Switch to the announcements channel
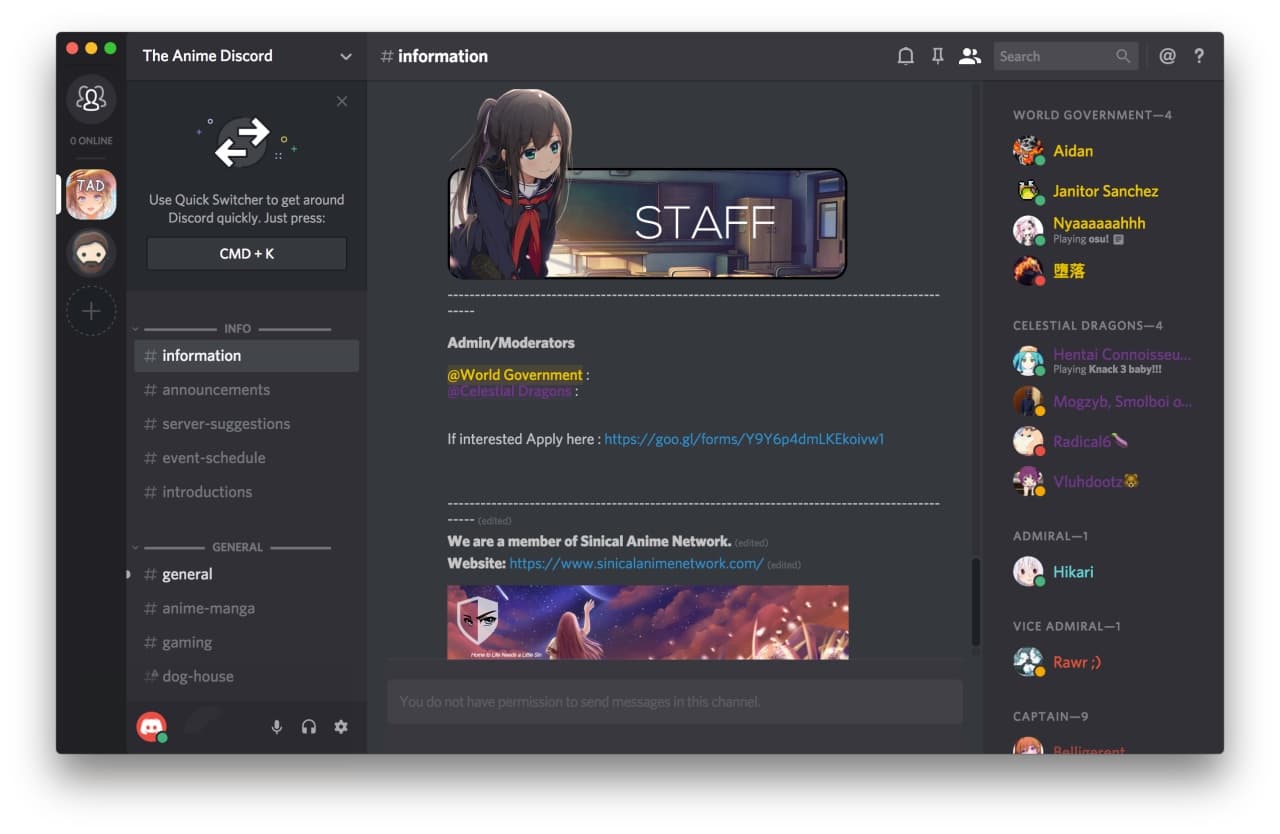The image size is (1280, 834). (216, 389)
